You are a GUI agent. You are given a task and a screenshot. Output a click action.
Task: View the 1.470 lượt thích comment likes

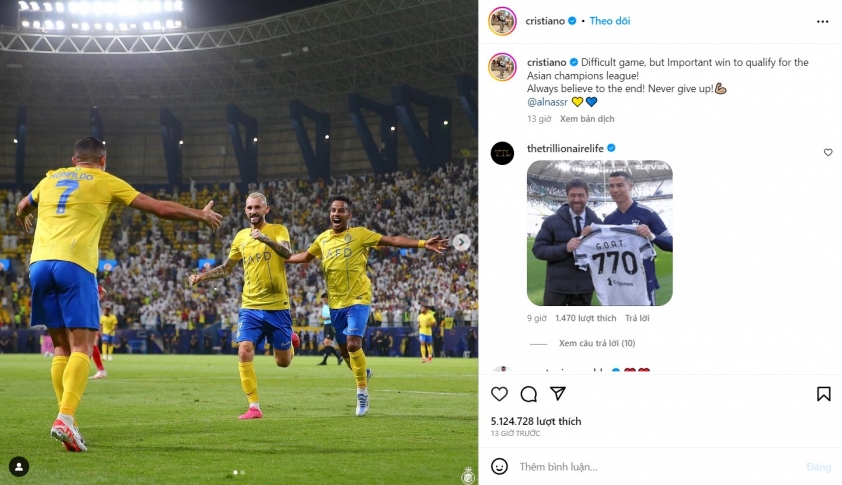[x=585, y=318]
